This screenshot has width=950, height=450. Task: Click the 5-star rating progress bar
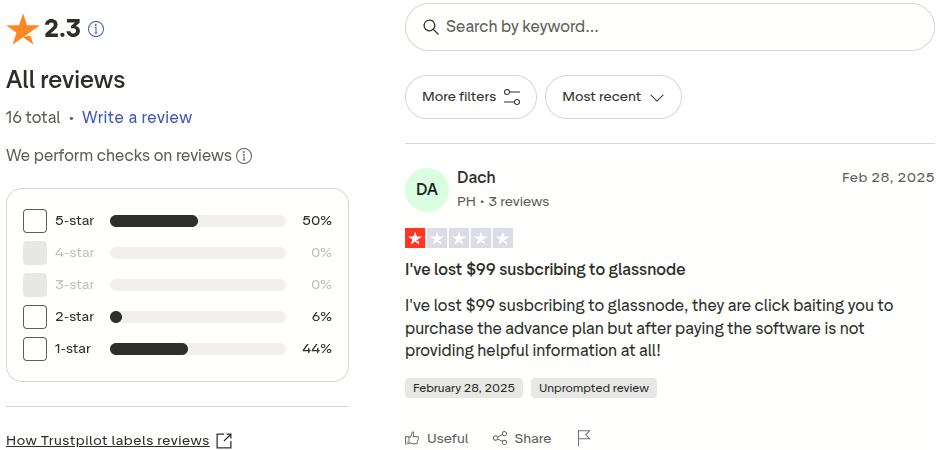tap(198, 221)
